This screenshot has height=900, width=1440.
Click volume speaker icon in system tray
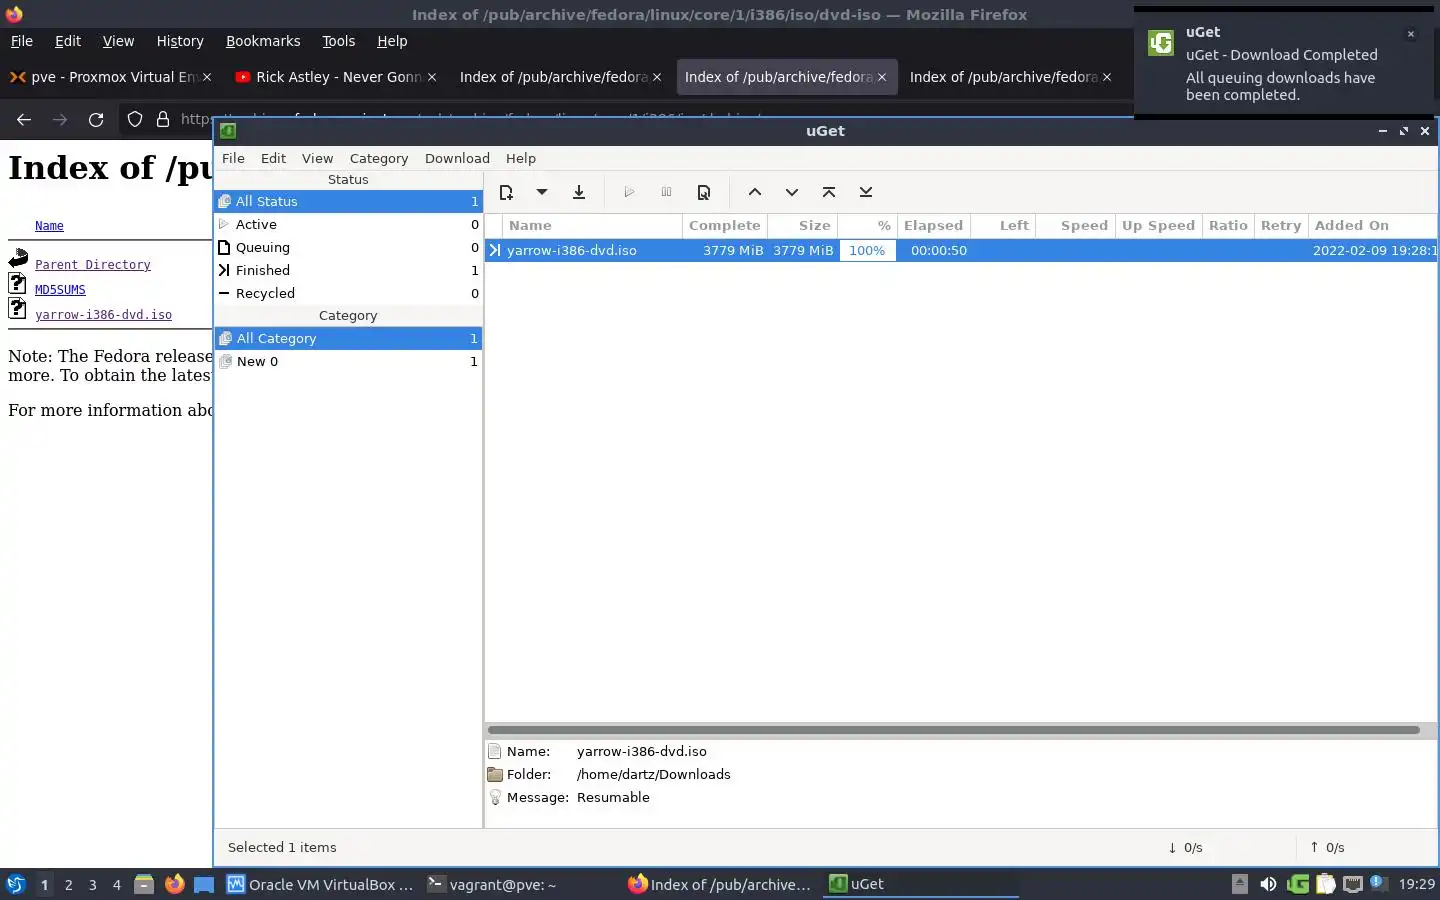point(1268,884)
